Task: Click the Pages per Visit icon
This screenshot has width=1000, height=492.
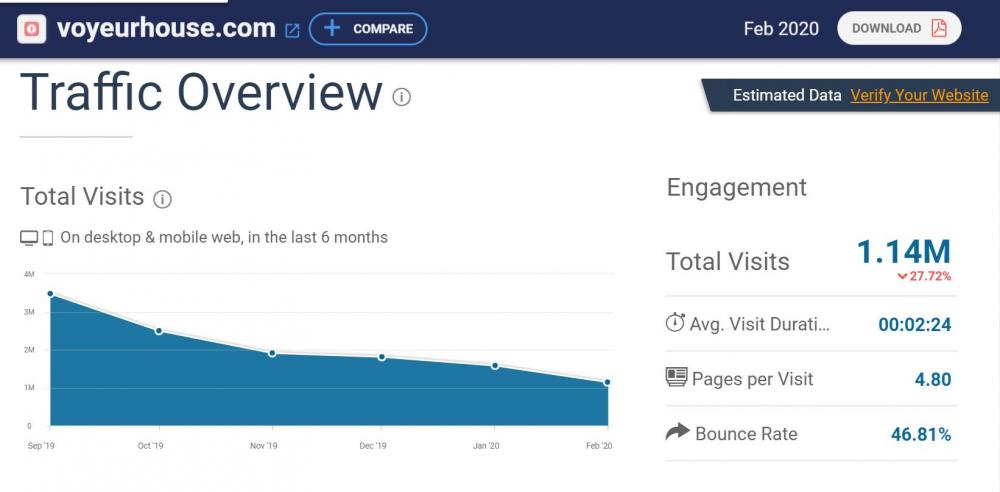Action: point(676,378)
